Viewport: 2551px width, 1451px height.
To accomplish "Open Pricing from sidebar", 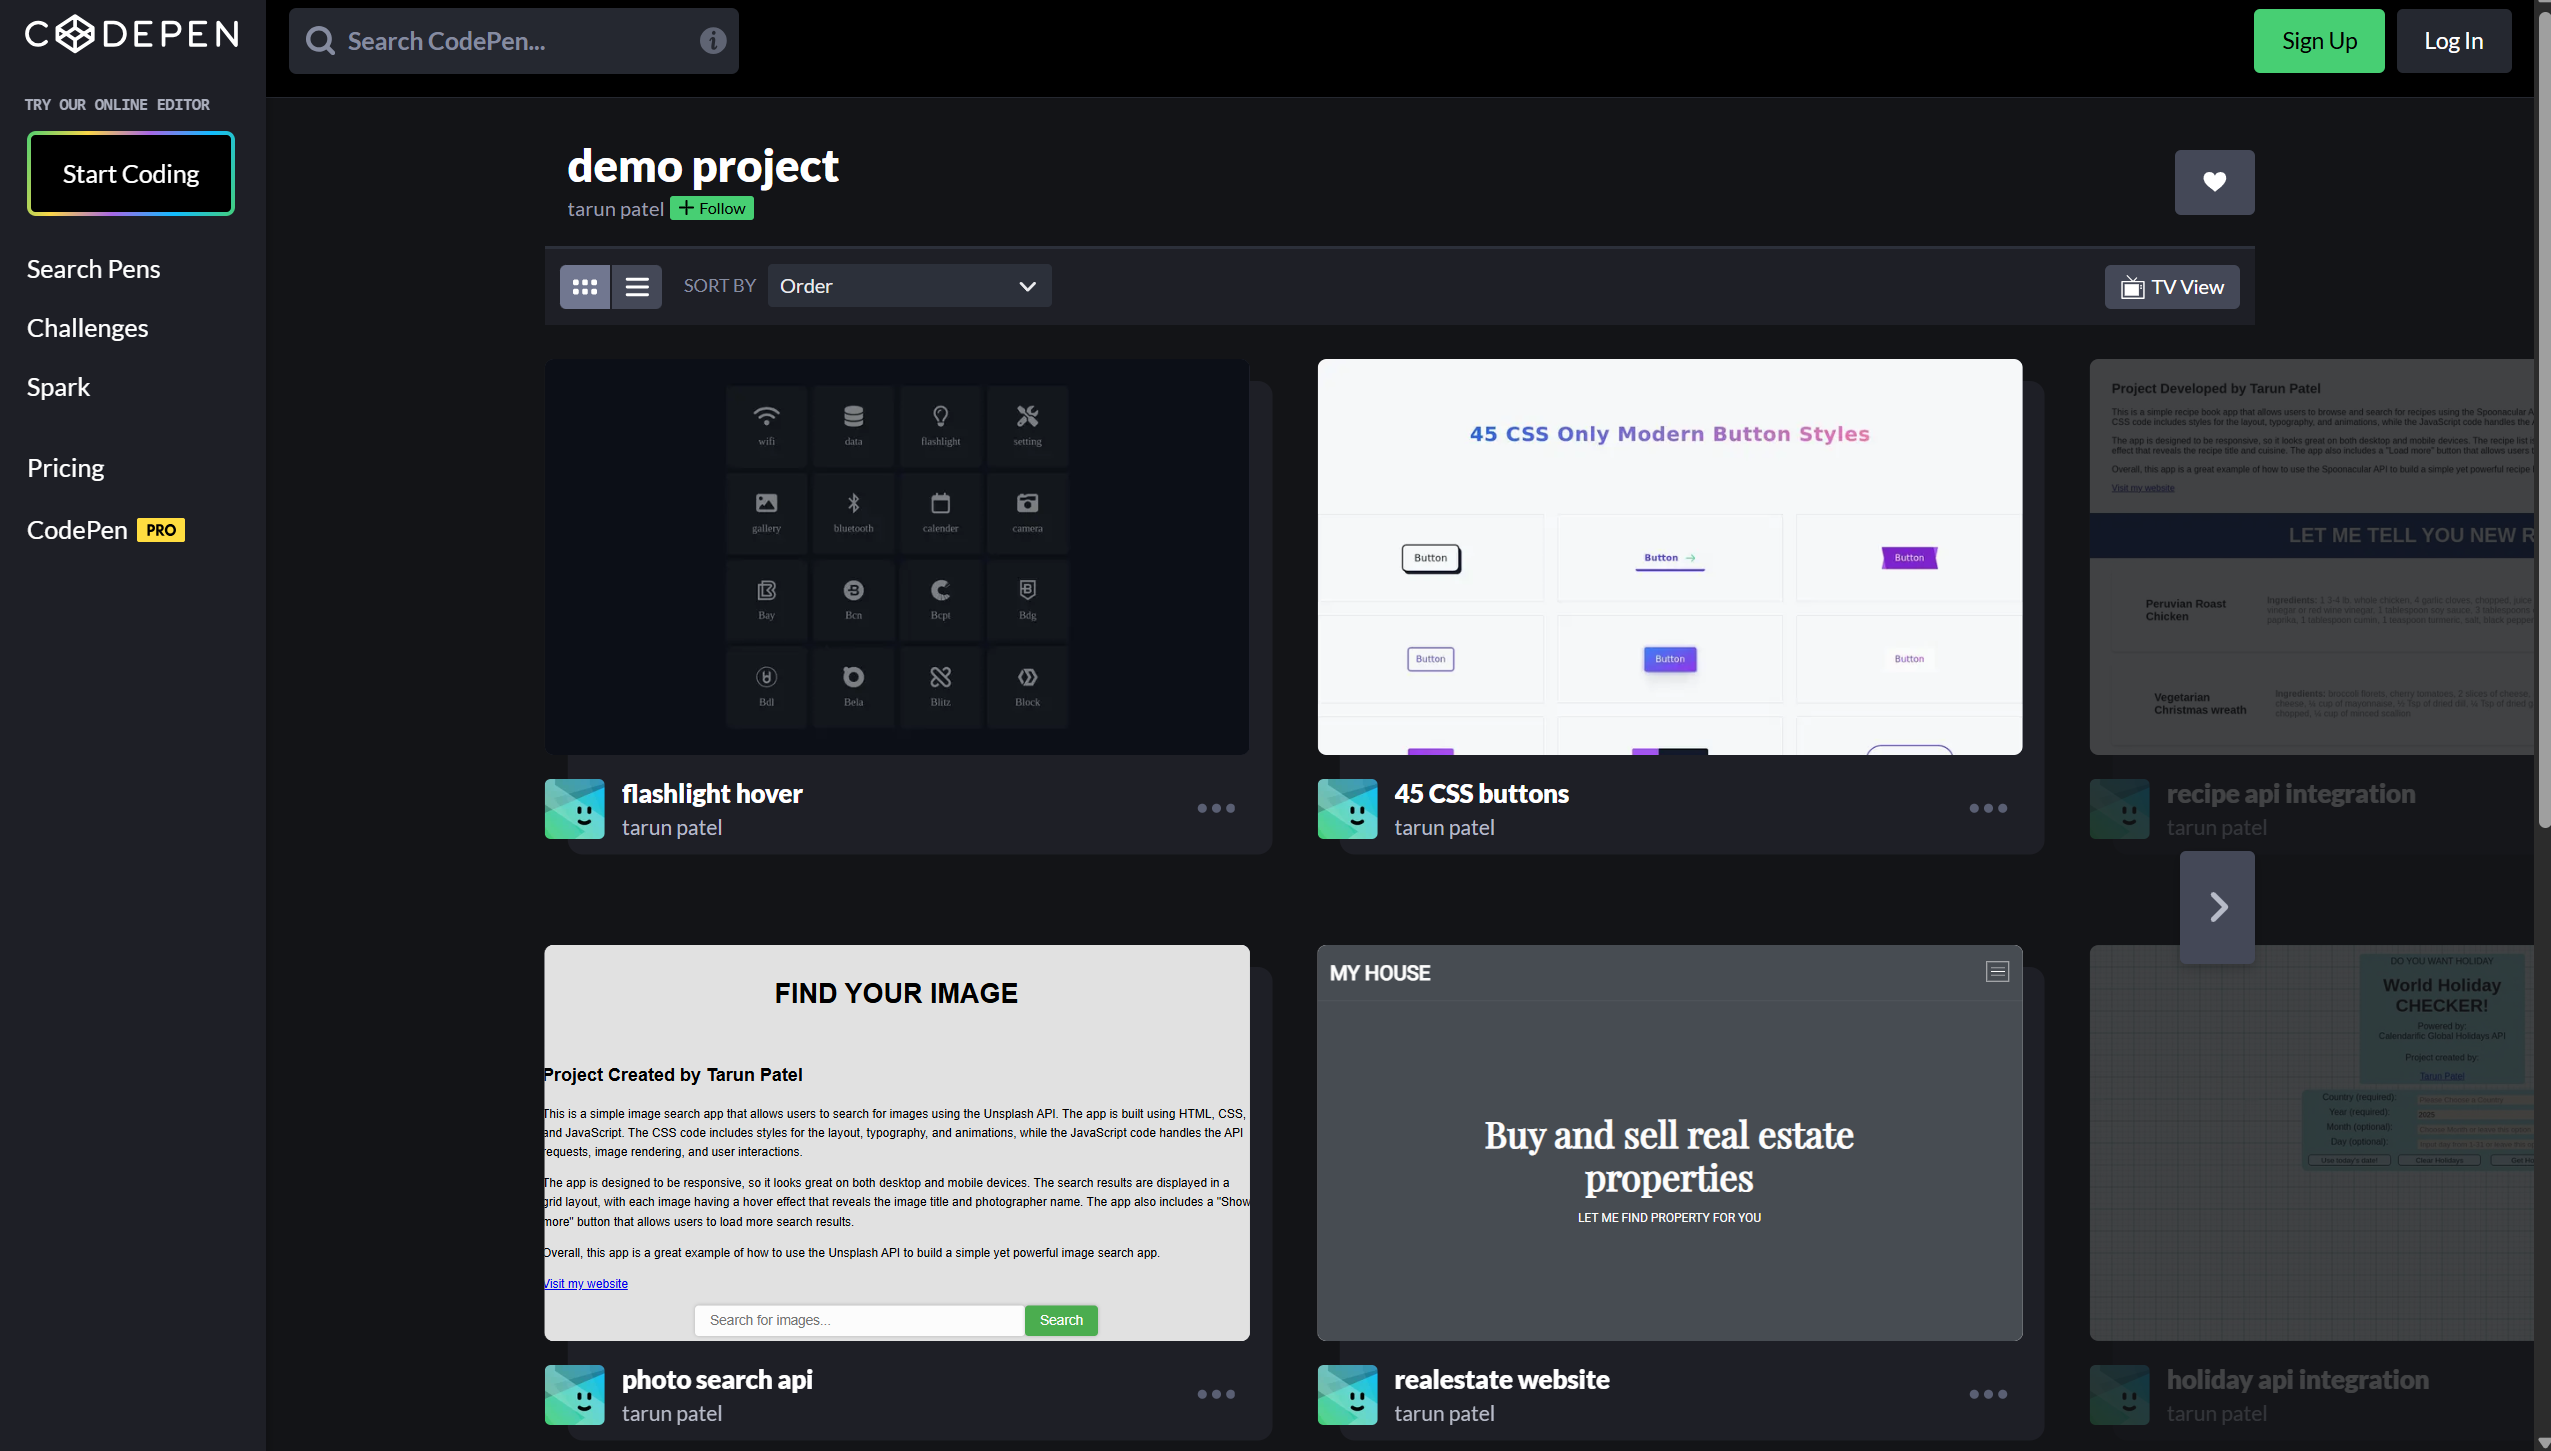I will pos(66,468).
